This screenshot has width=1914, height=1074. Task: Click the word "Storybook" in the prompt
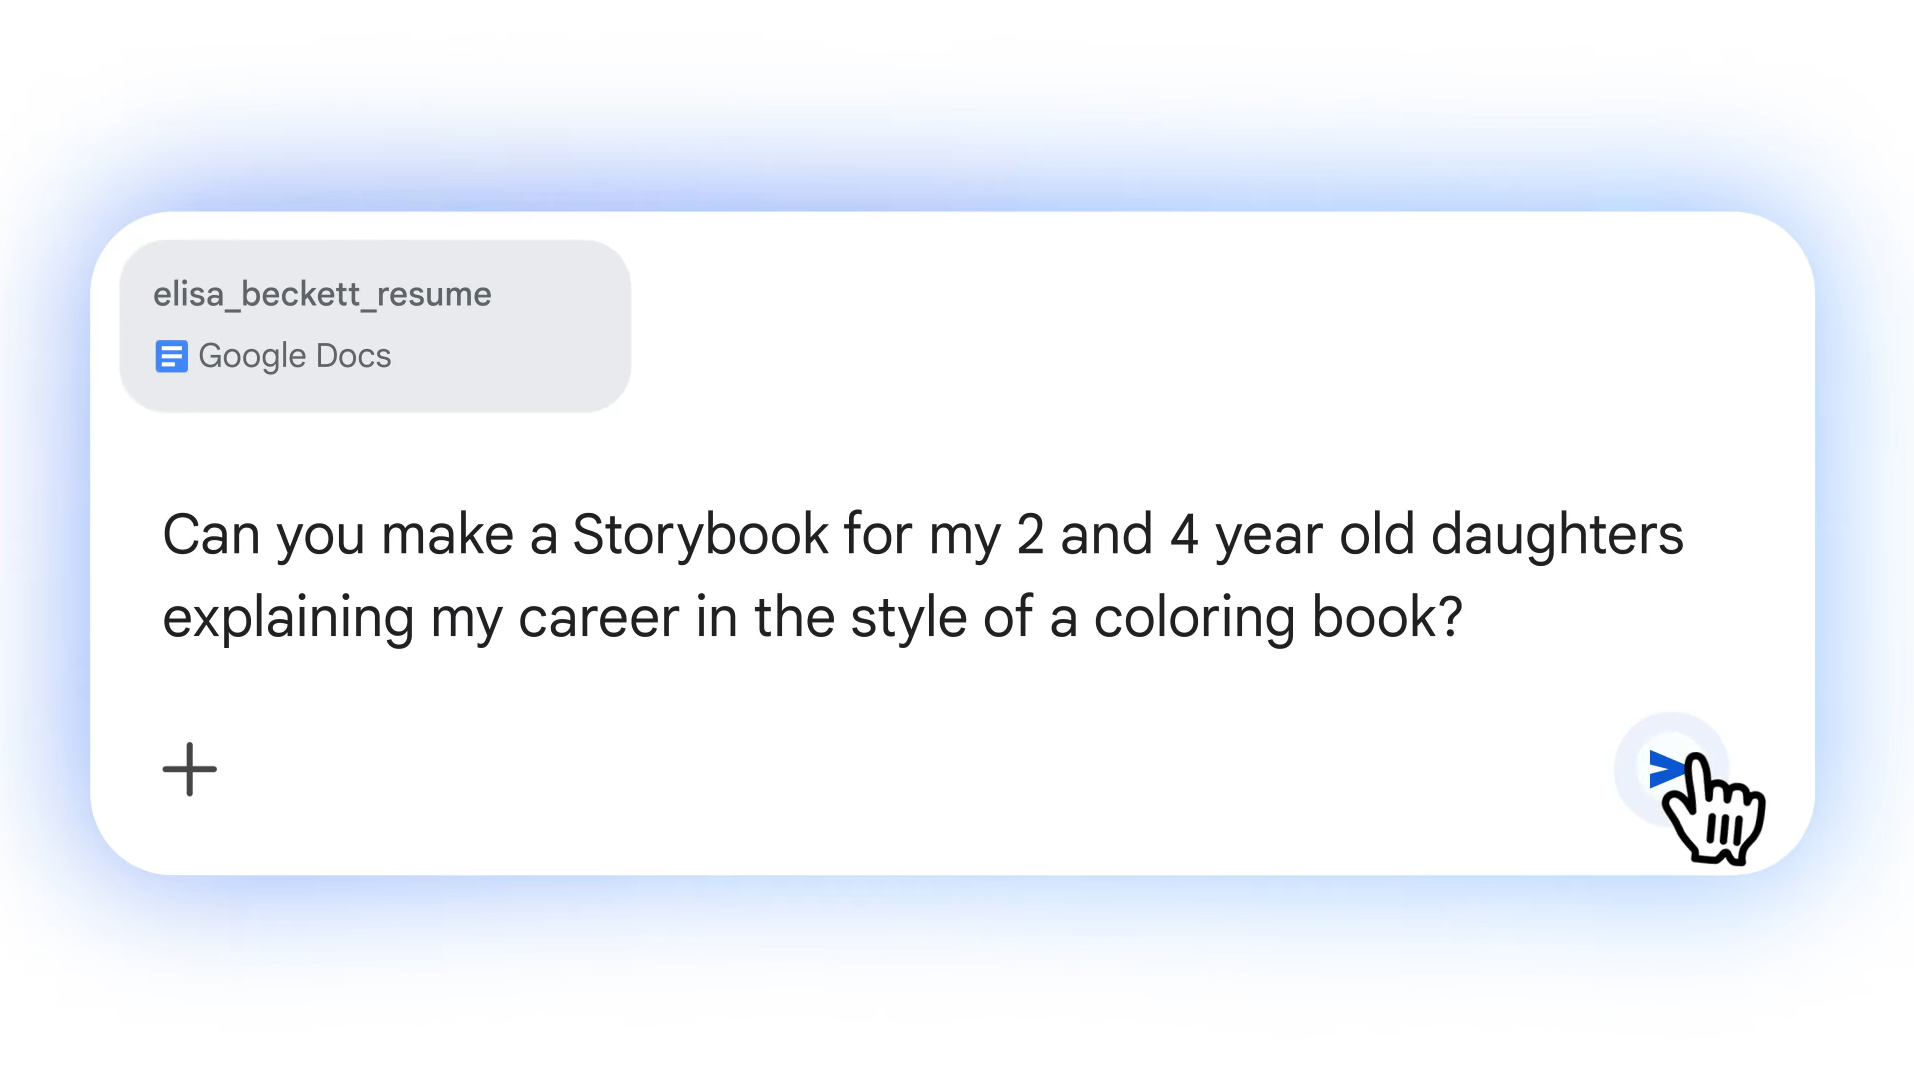[x=700, y=534]
